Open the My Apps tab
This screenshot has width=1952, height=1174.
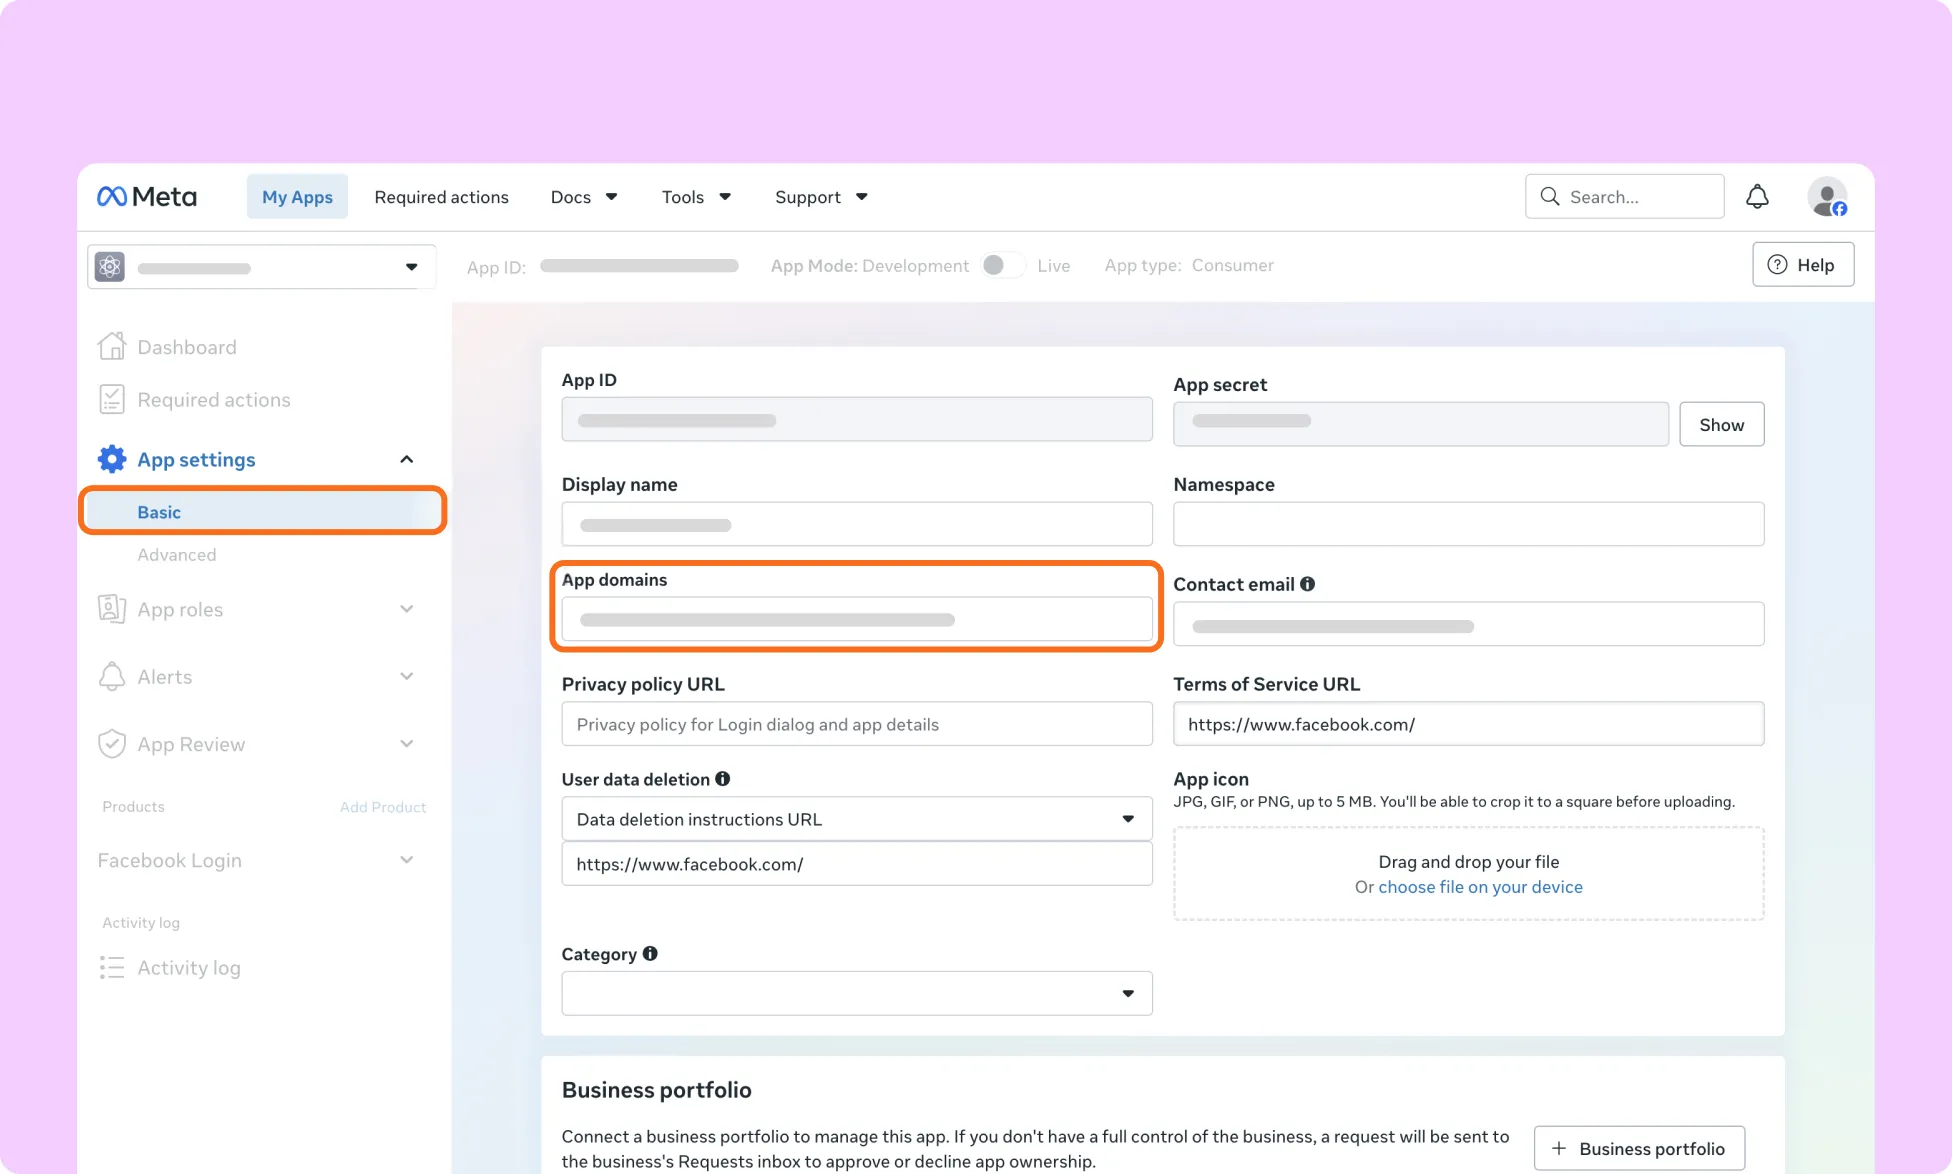pyautogui.click(x=297, y=197)
